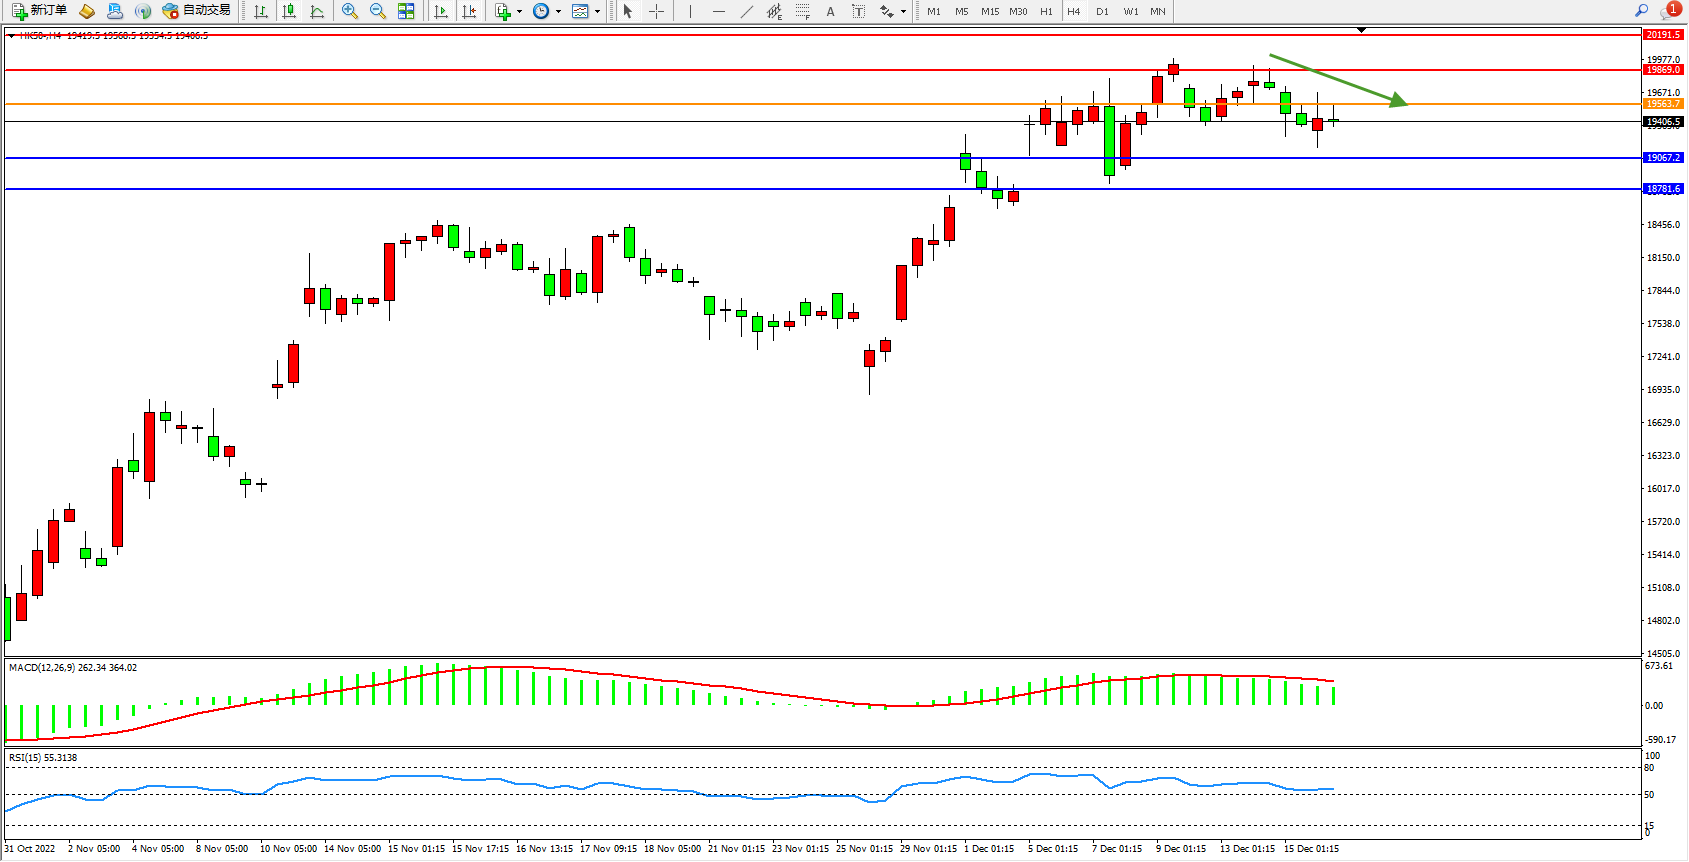Expand the periodicity clock dropdown arrow
The width and height of the screenshot is (1689, 862).
tap(558, 12)
